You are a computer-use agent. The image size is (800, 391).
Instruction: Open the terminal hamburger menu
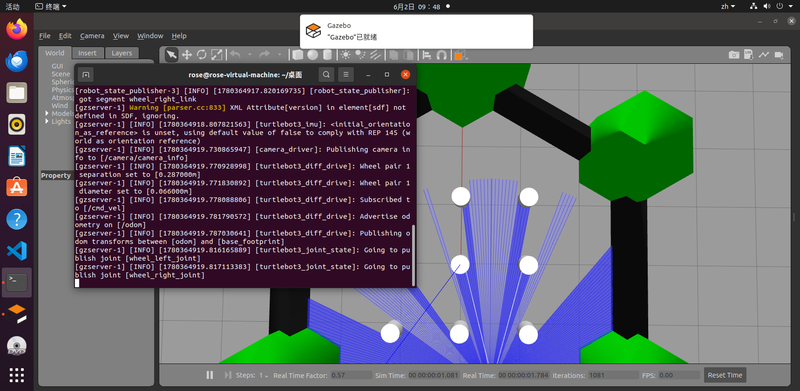coord(345,75)
